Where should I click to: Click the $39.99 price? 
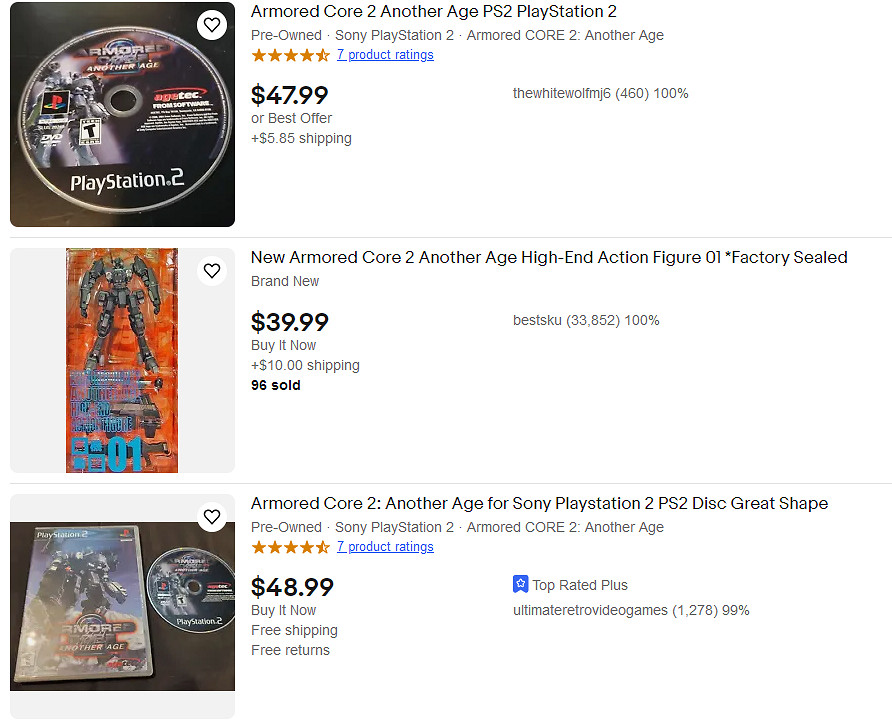[x=289, y=322]
